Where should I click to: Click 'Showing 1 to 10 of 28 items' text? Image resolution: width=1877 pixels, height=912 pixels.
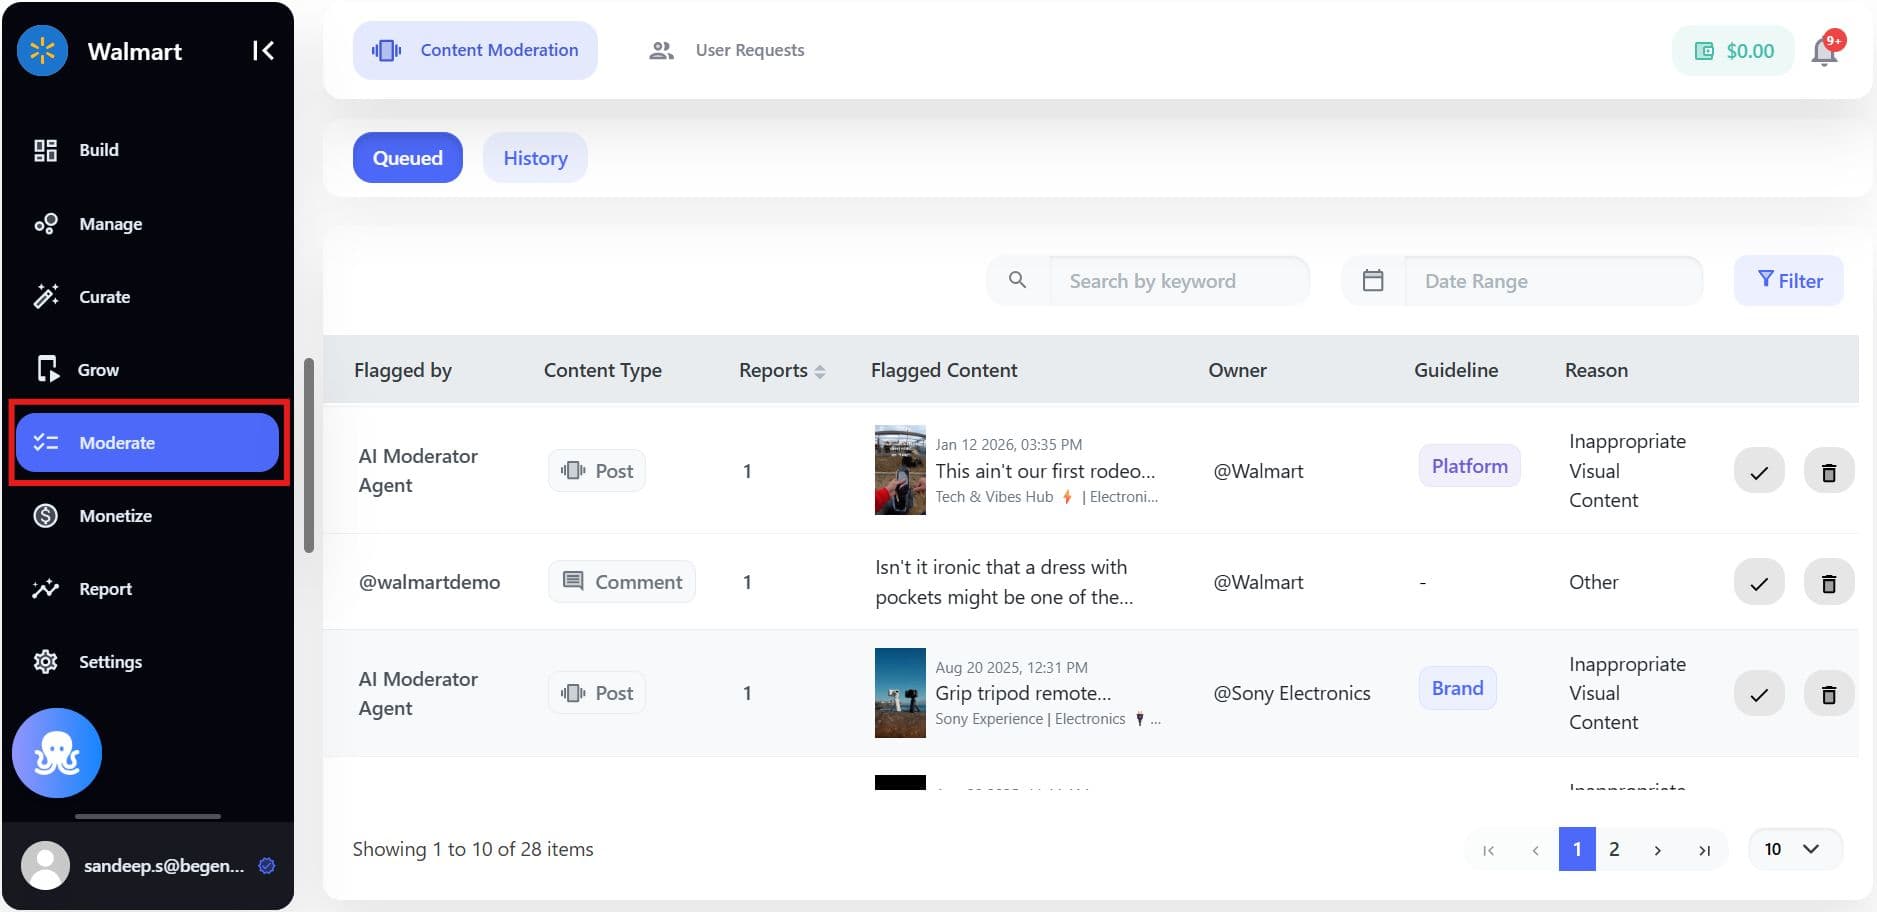[473, 849]
